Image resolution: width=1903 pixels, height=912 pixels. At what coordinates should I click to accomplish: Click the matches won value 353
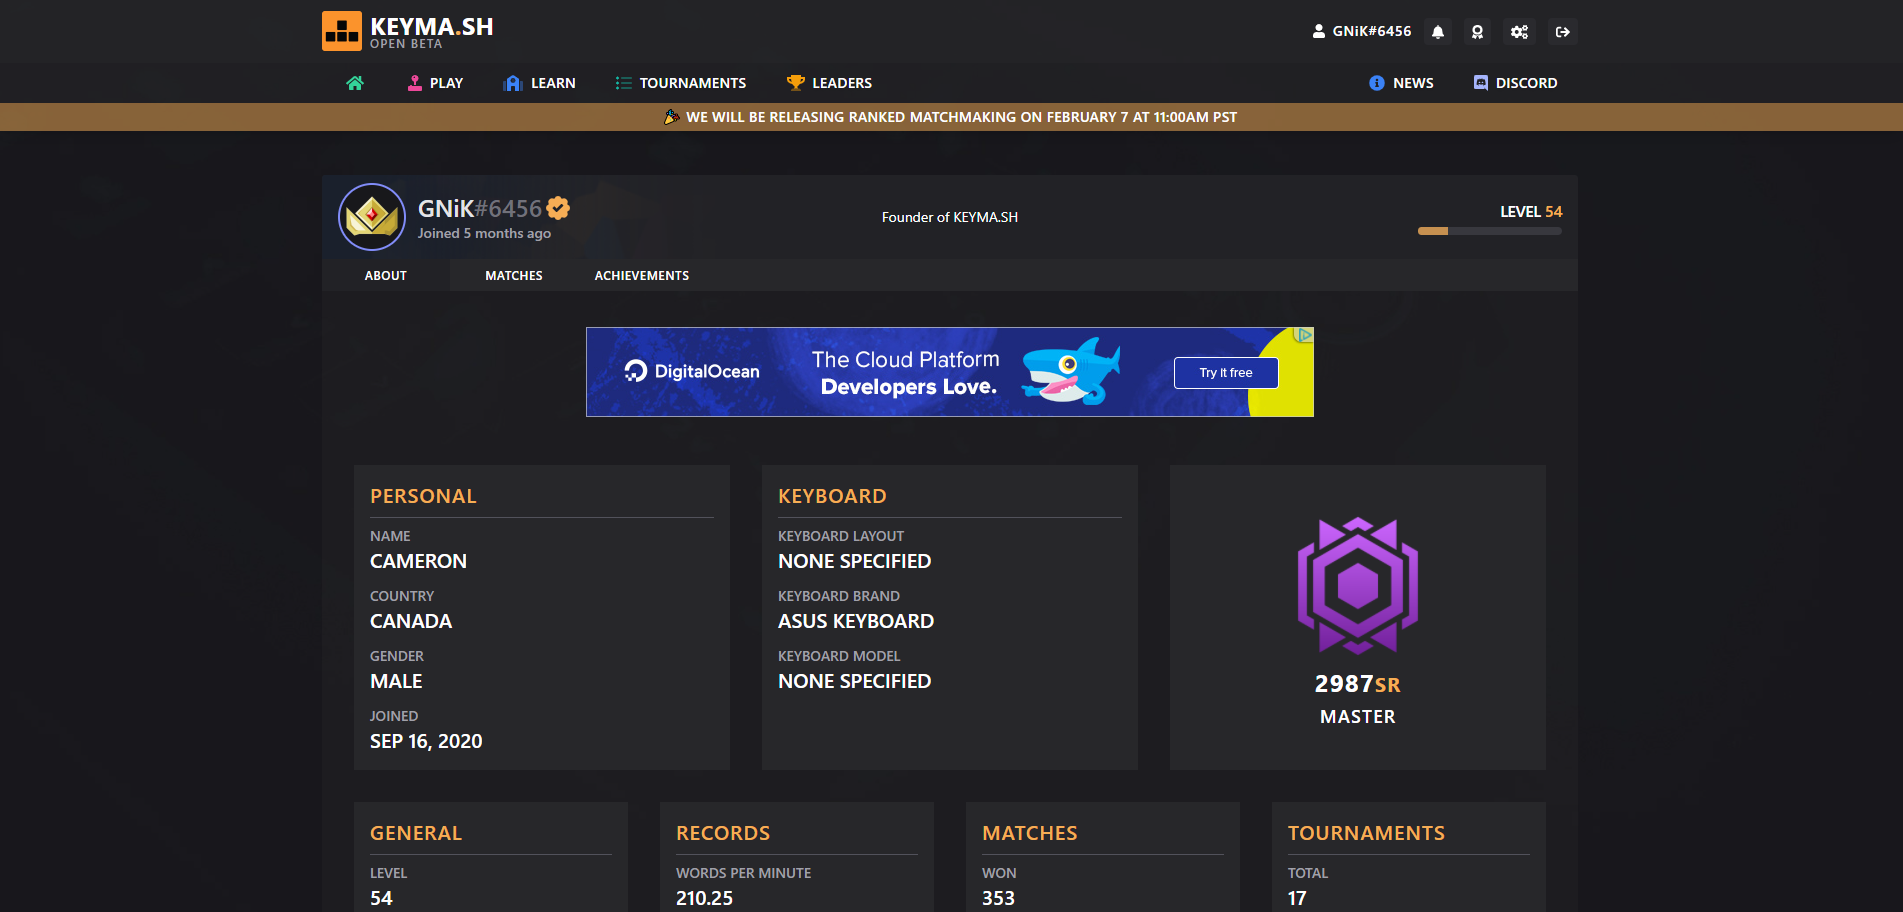pyautogui.click(x=998, y=898)
